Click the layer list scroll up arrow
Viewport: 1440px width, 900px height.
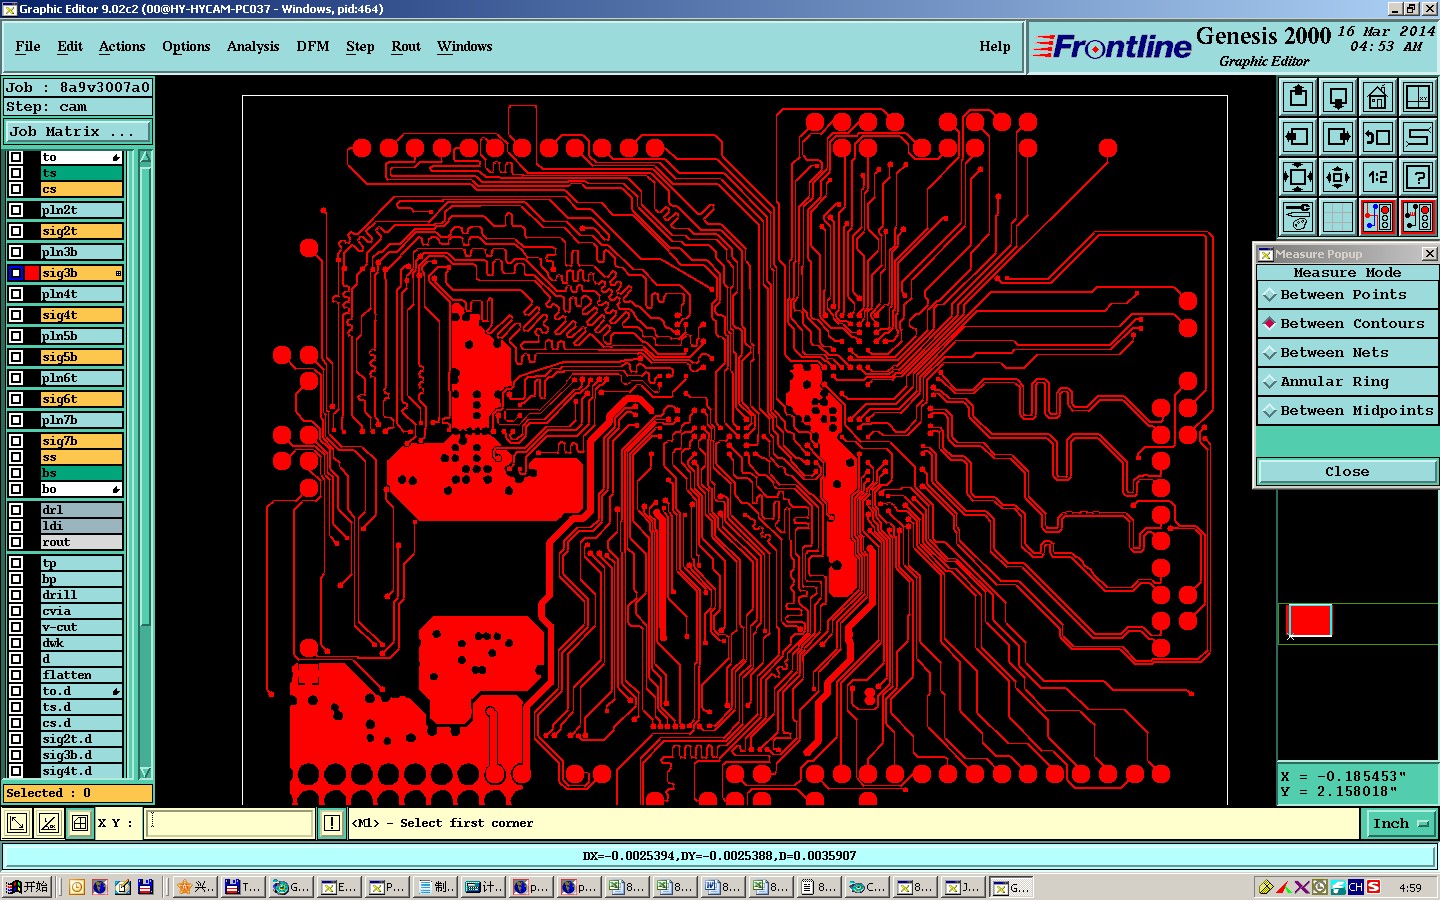(145, 158)
